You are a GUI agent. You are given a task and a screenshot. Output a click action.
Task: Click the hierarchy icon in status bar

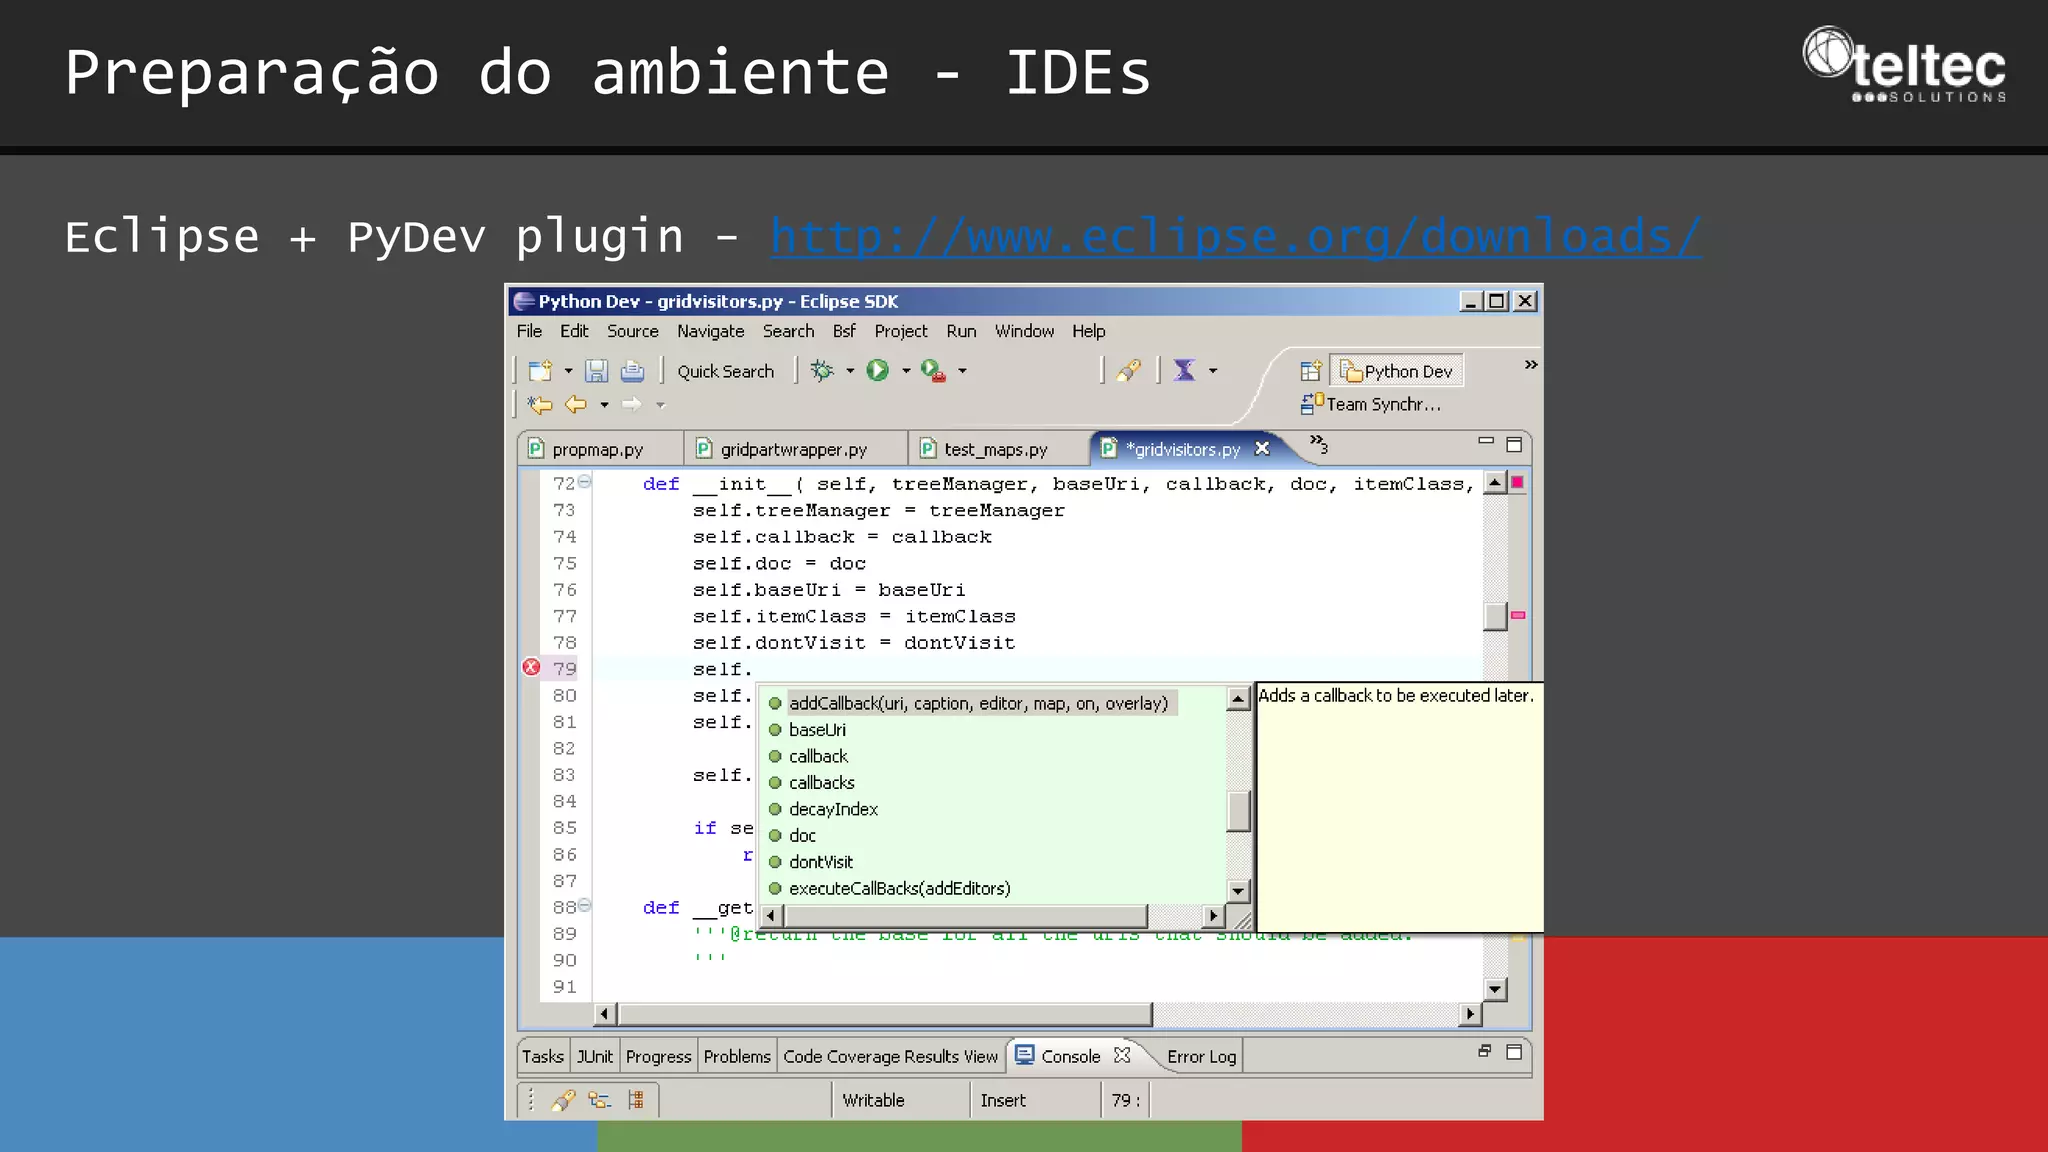pyautogui.click(x=600, y=1100)
